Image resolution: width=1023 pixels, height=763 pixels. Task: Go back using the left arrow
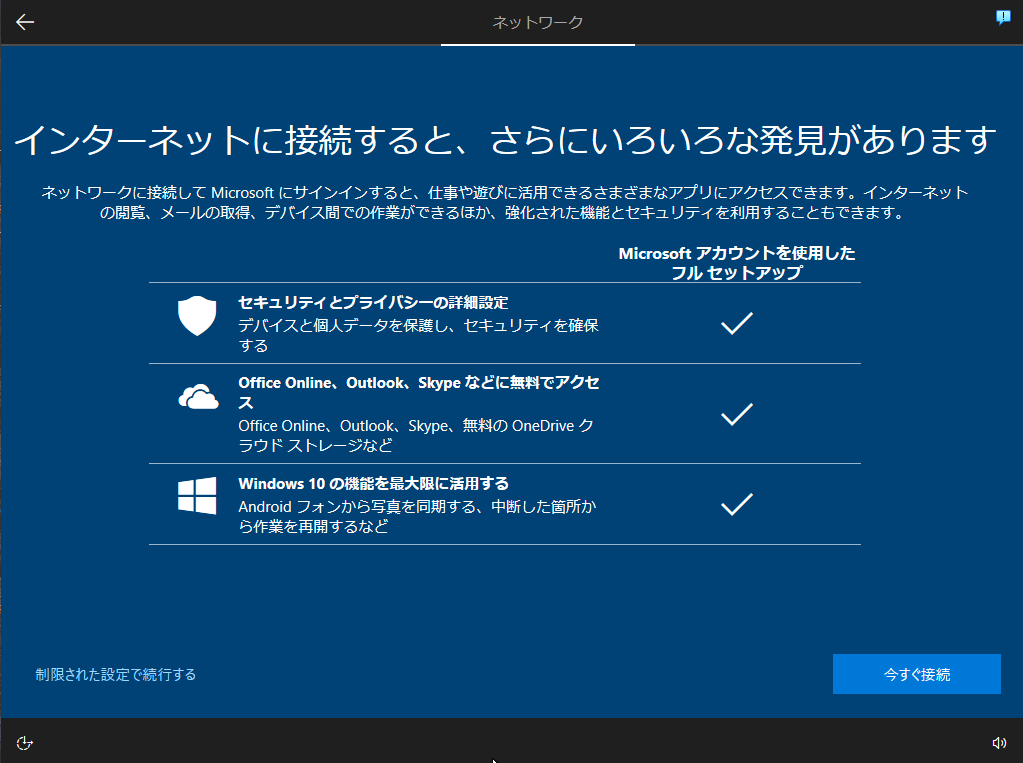25,22
